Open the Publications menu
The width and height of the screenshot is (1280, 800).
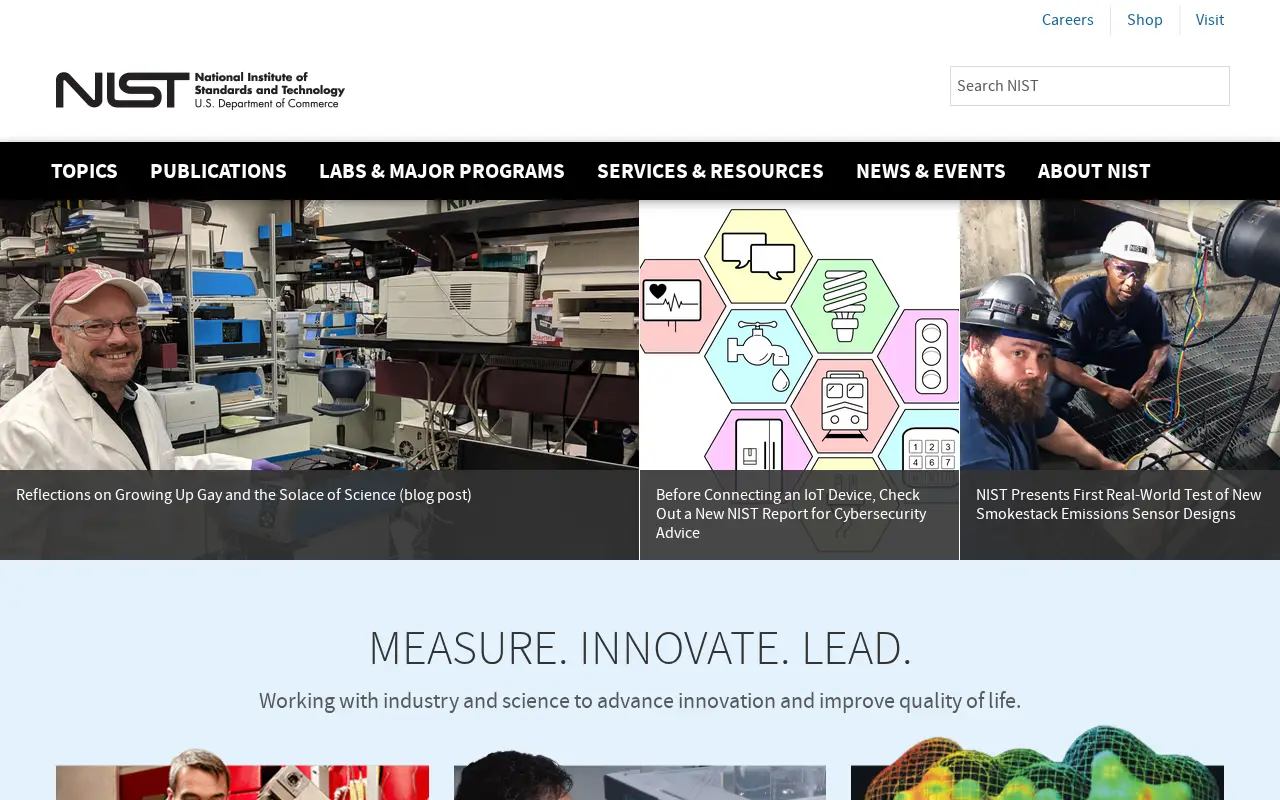tap(218, 171)
